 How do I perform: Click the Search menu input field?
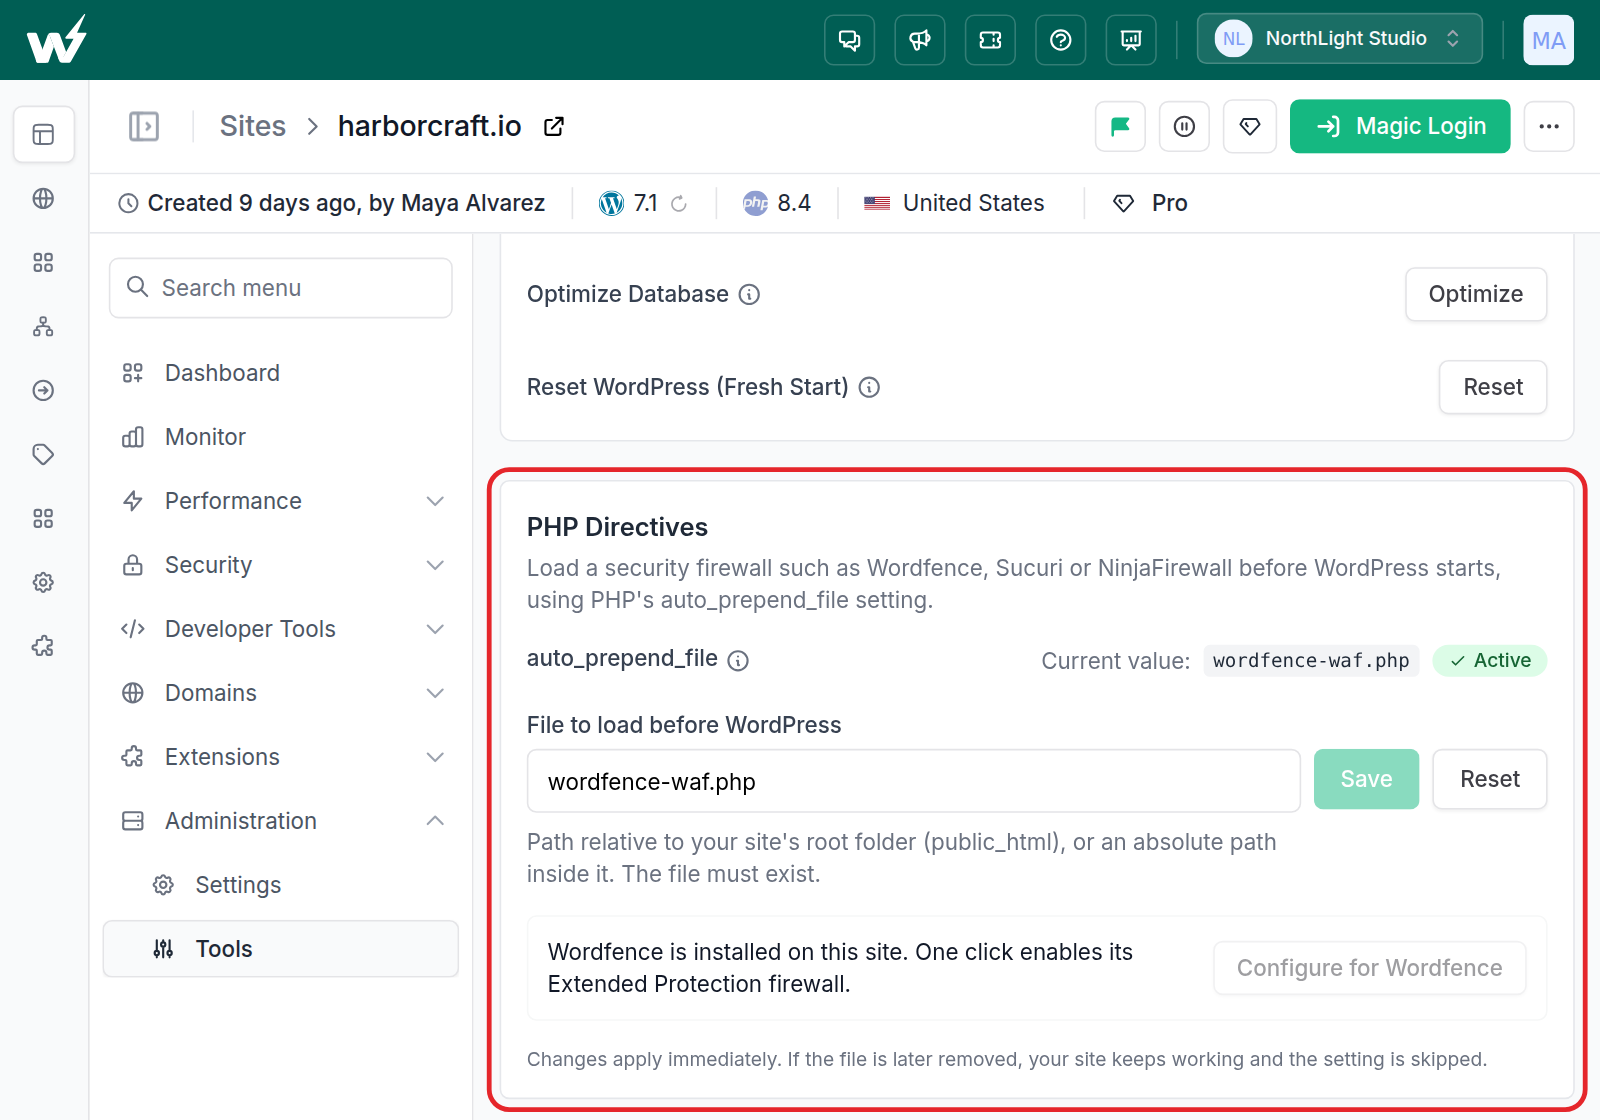pos(281,288)
